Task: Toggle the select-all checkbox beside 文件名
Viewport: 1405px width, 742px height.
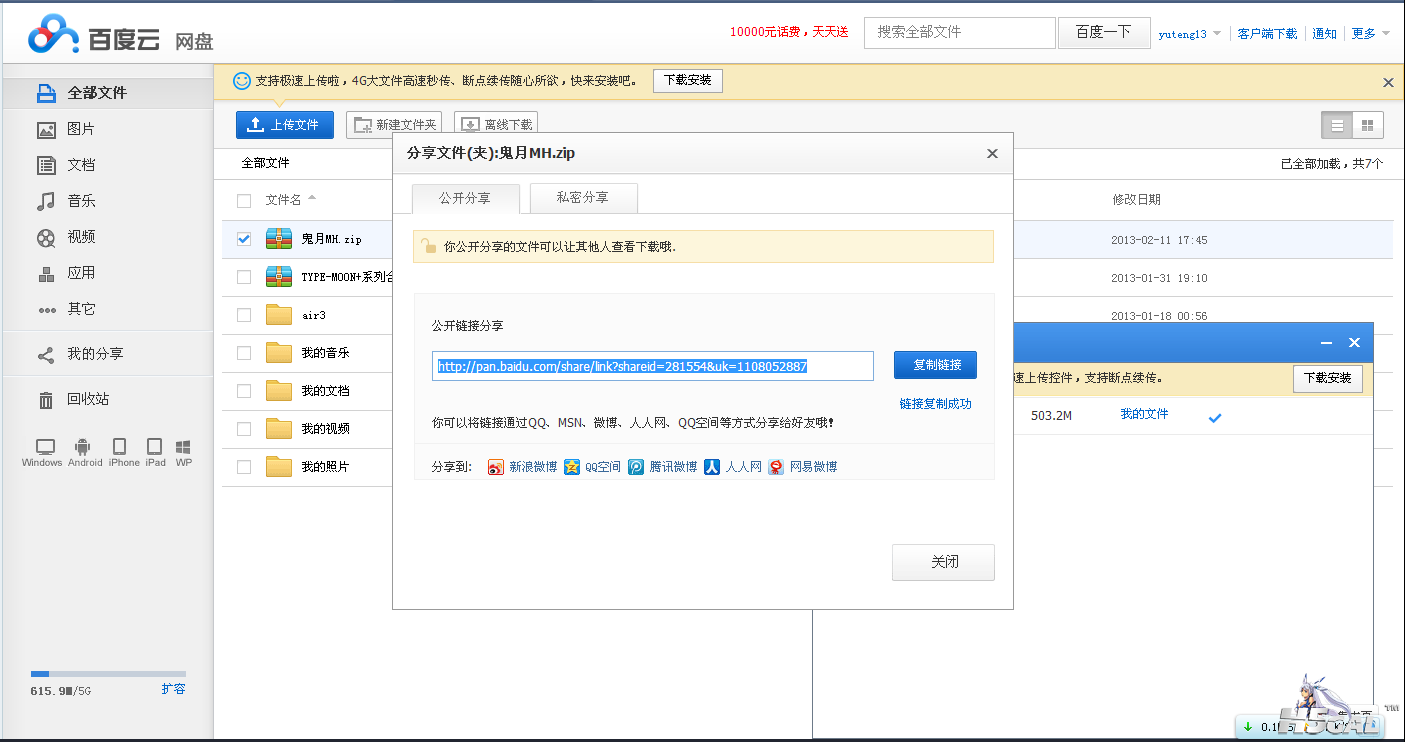Action: (244, 201)
